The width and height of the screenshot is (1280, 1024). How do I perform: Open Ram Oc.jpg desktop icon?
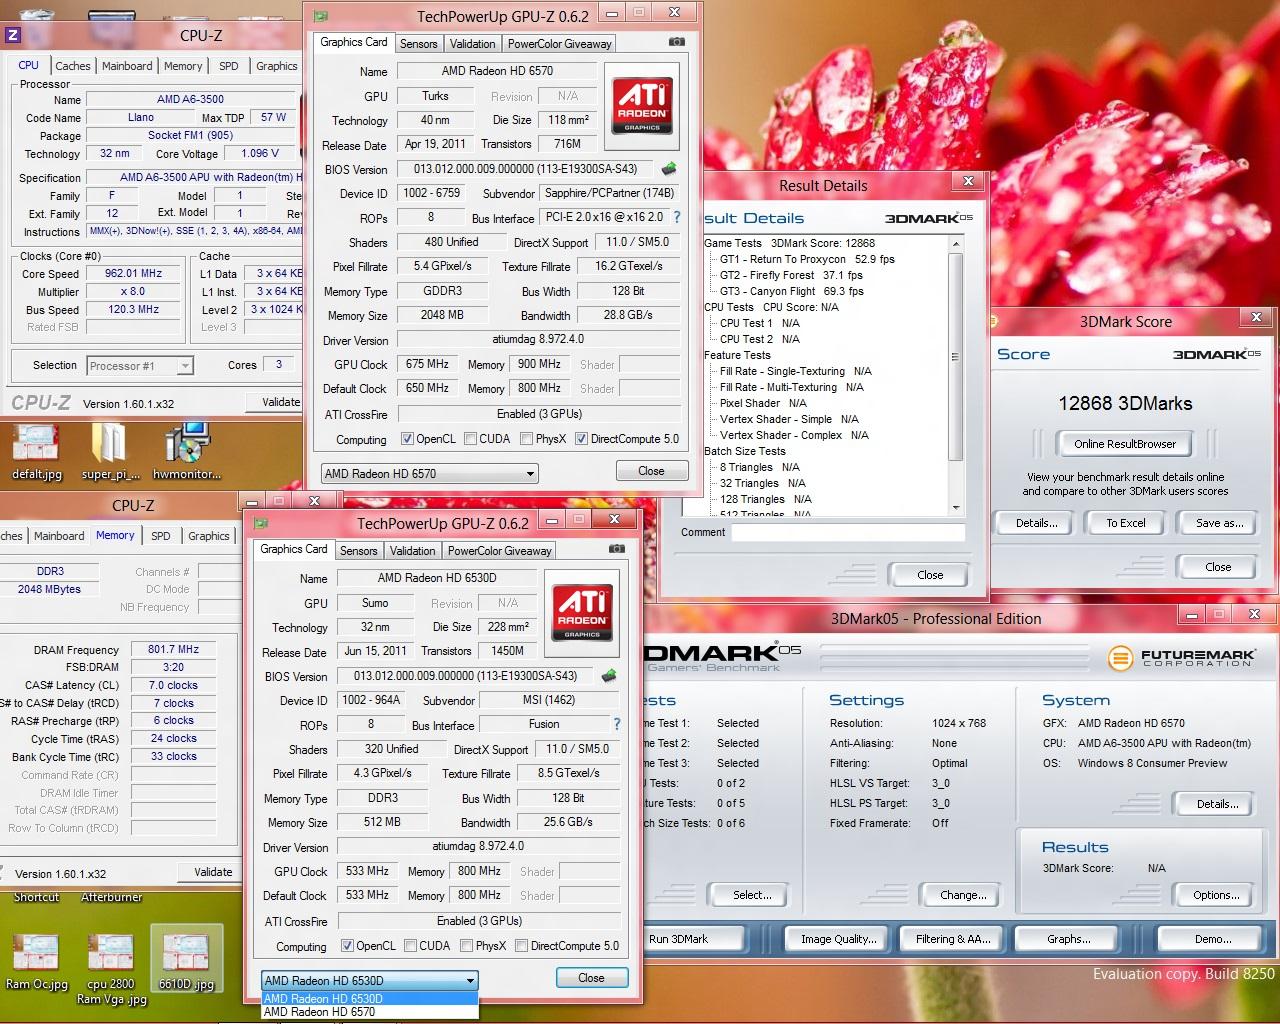(x=37, y=961)
